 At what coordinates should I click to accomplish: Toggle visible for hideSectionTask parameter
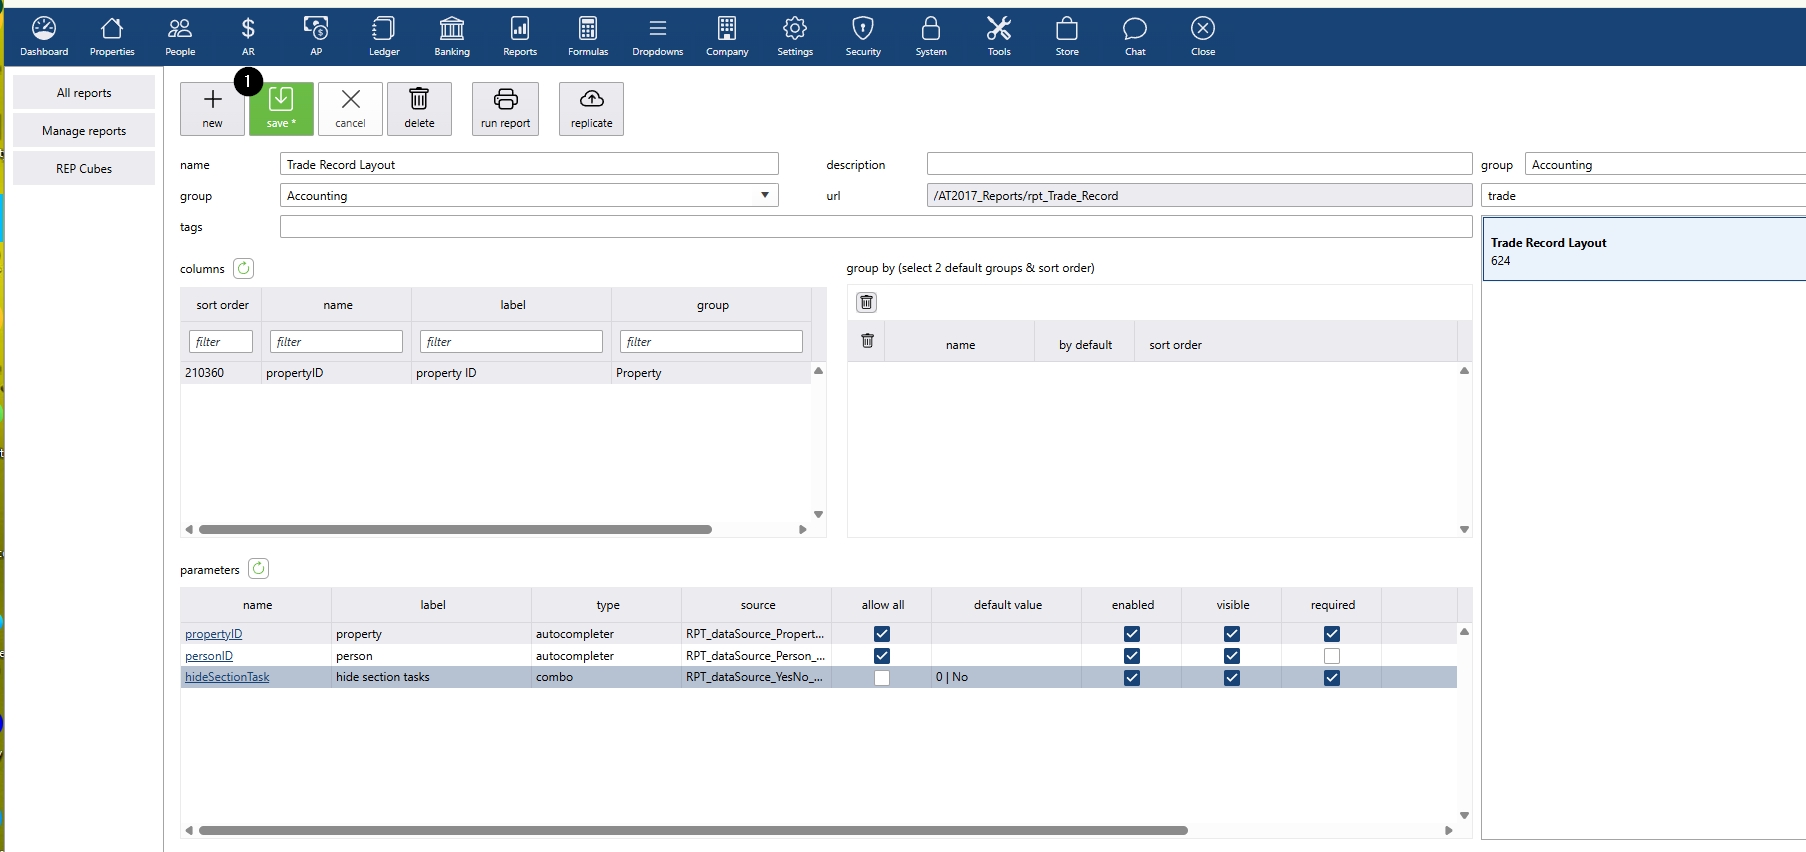(1232, 678)
